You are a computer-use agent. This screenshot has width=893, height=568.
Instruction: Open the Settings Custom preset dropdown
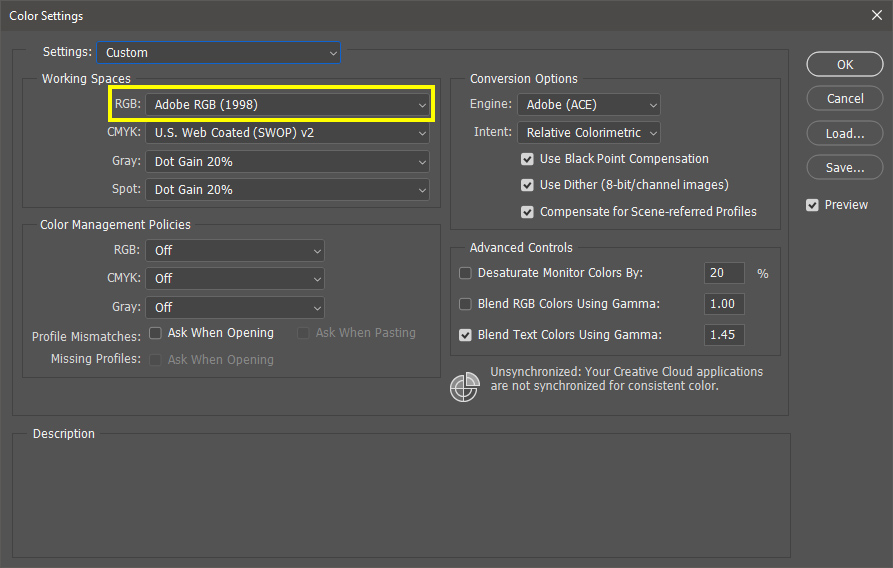(218, 52)
